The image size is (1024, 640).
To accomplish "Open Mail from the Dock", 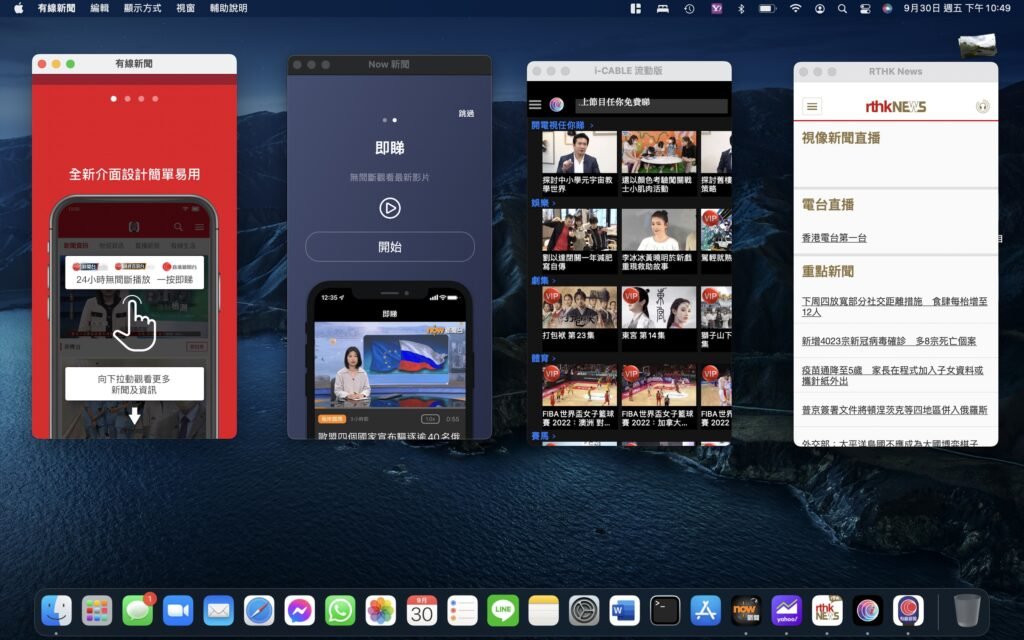I will [x=219, y=611].
